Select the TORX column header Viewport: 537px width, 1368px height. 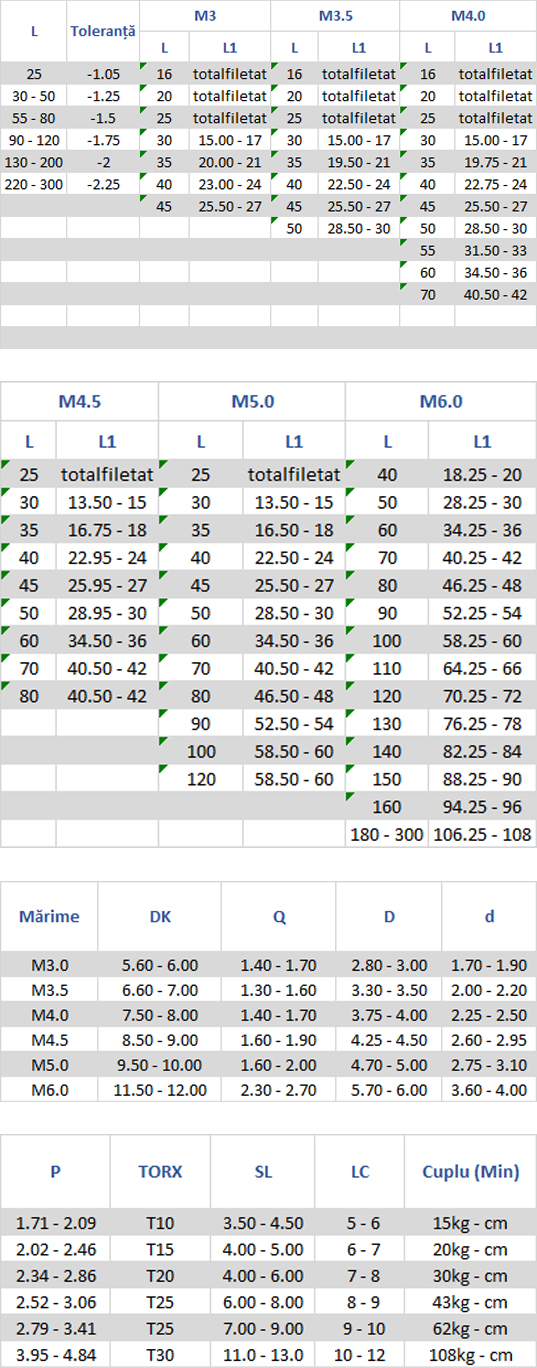pos(160,1171)
